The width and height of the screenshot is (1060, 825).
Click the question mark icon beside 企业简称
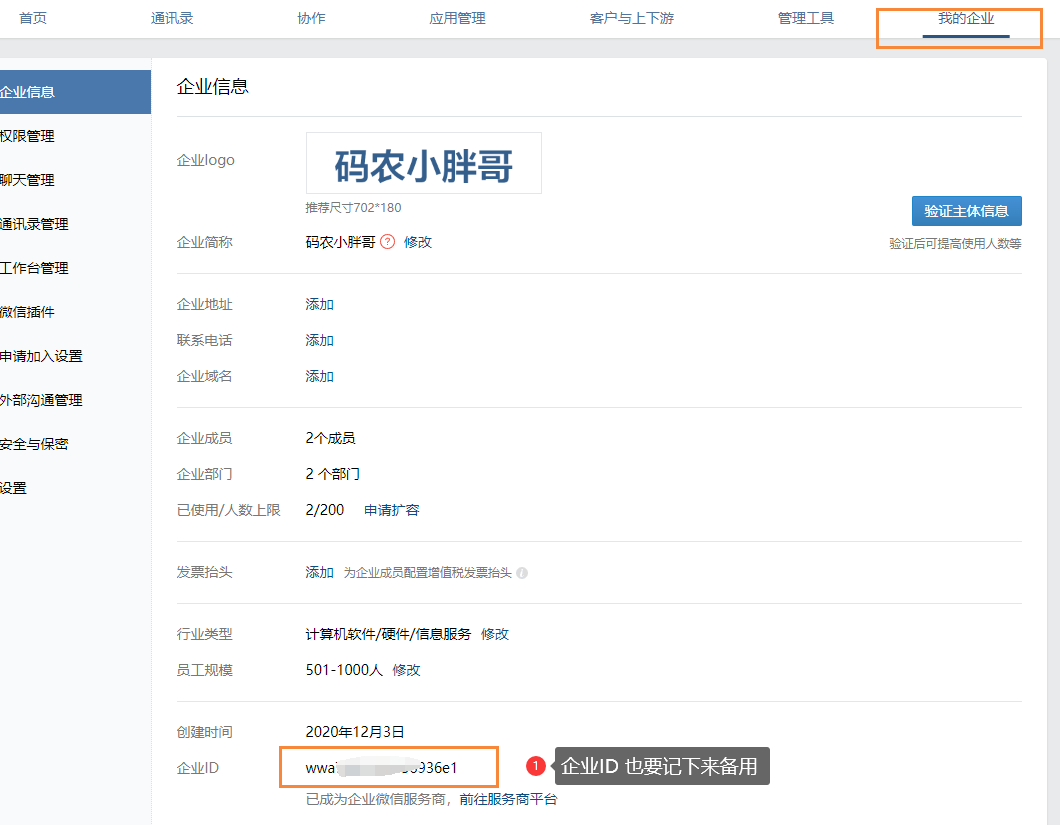tap(388, 242)
